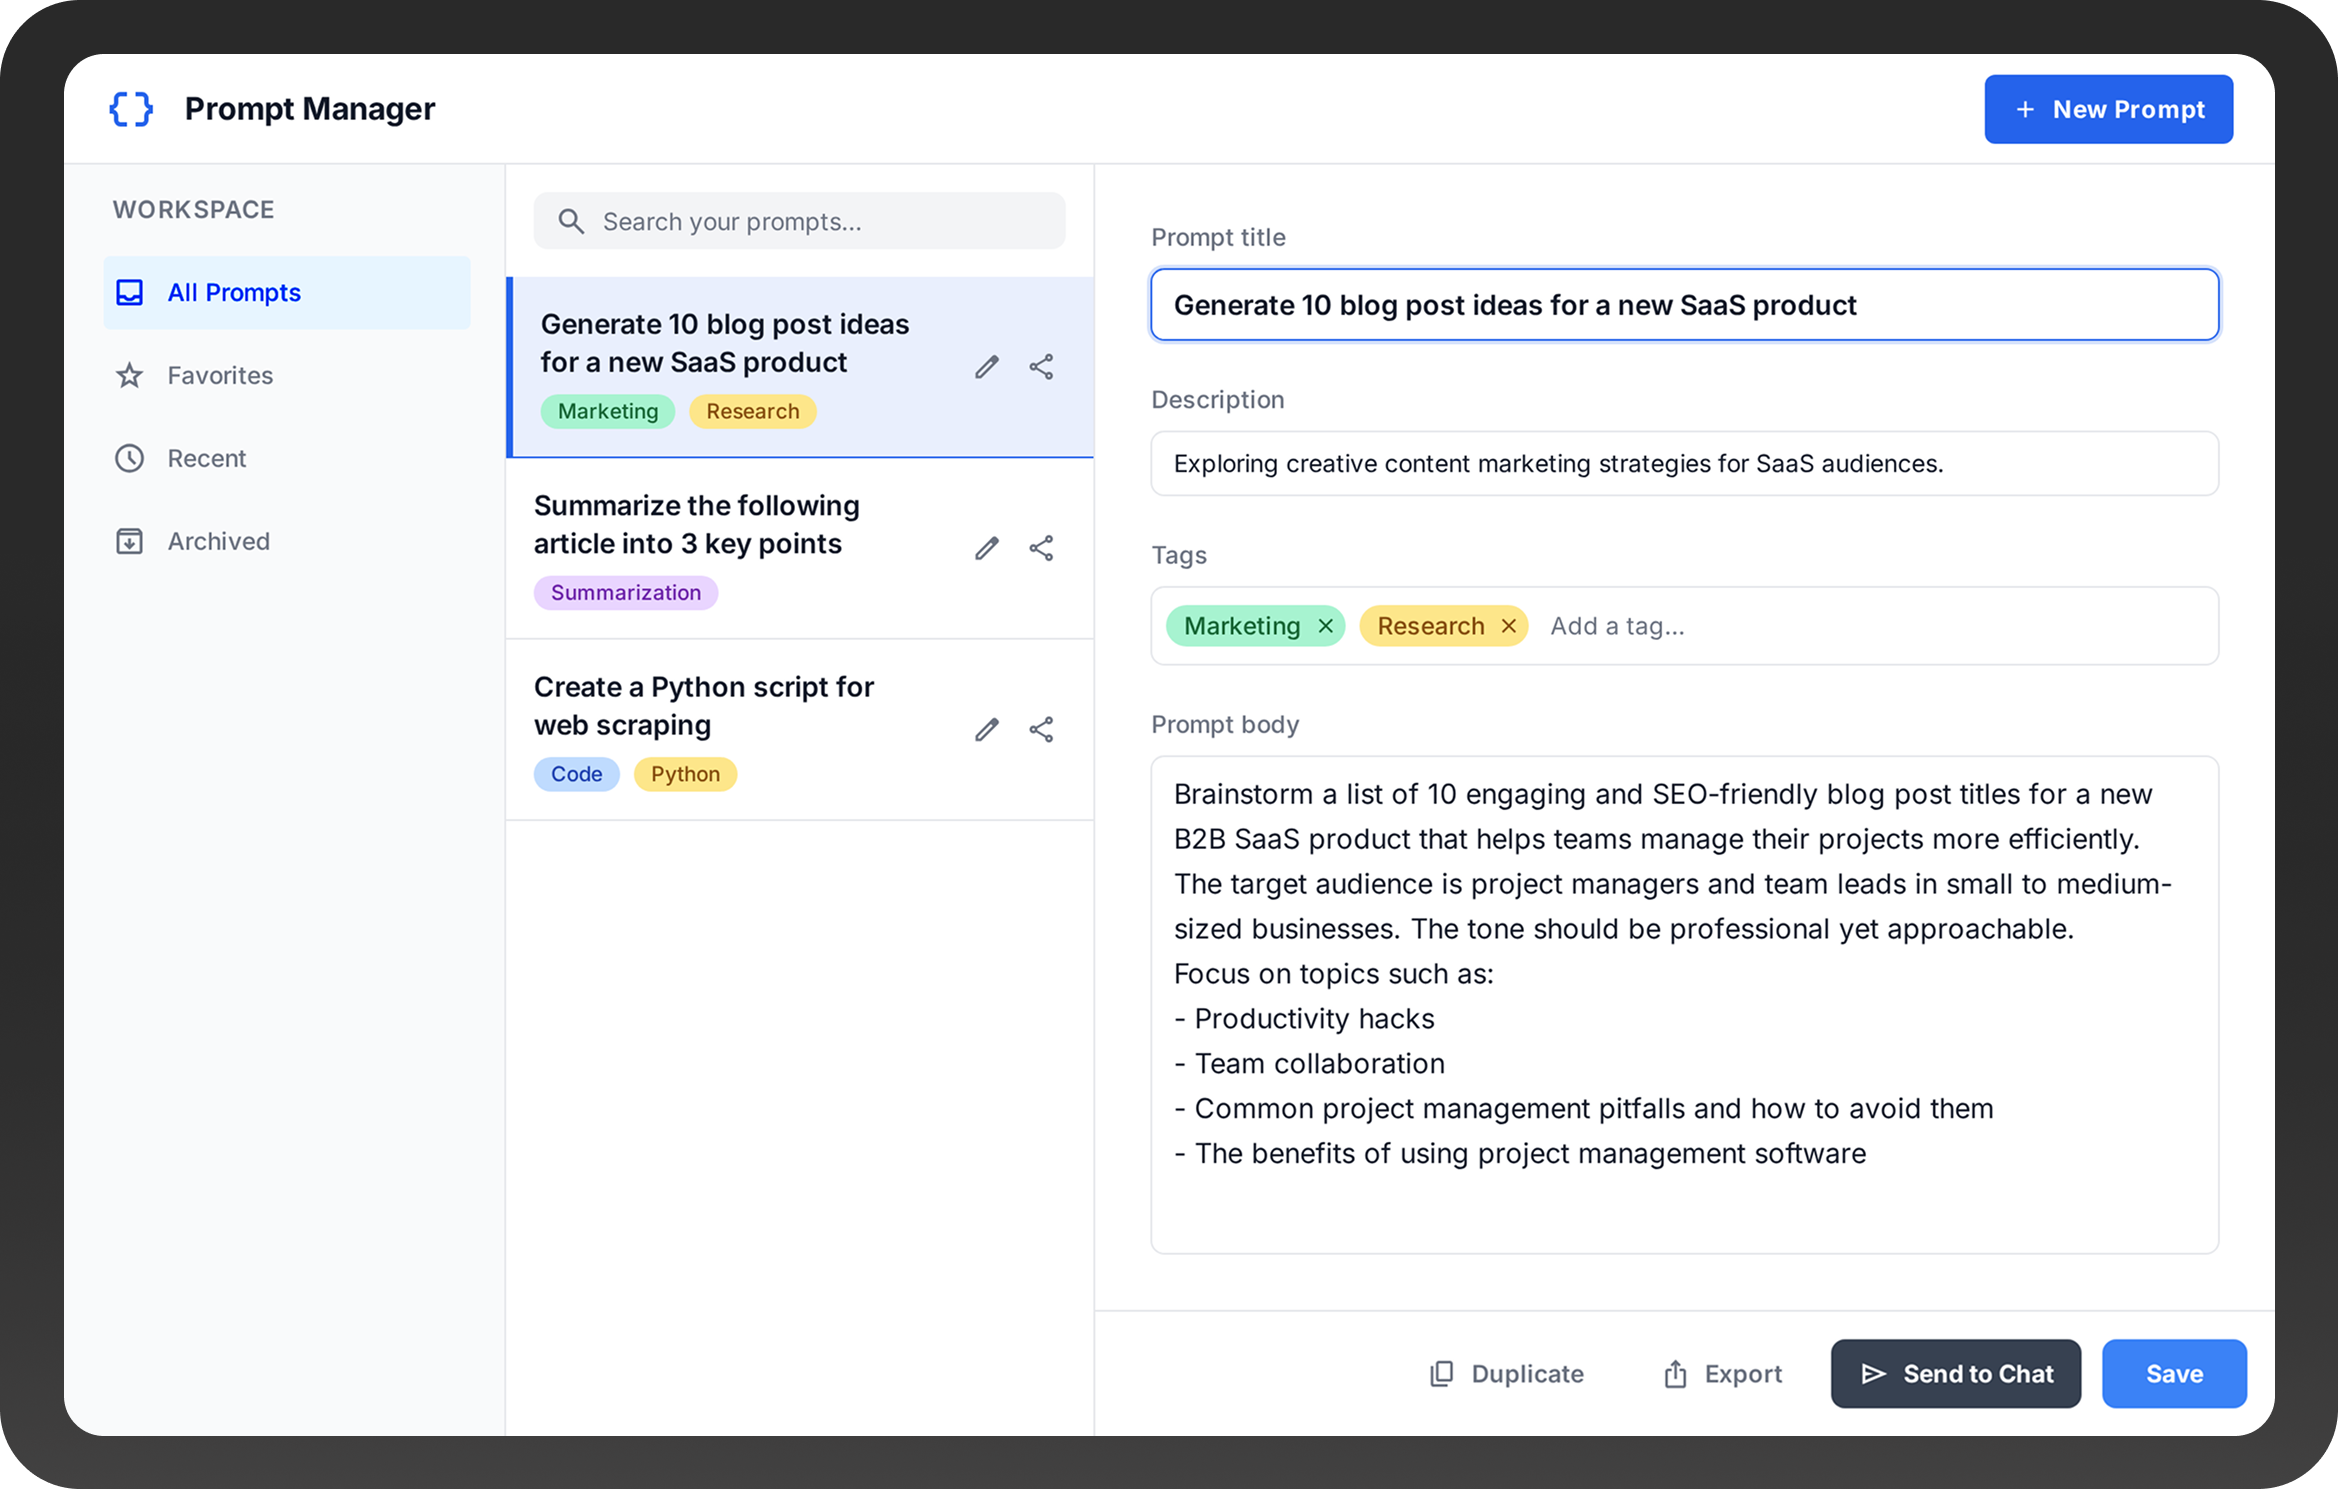
Task: Click the edit pencil on SaaS blog prompt
Action: pyautogui.click(x=986, y=367)
